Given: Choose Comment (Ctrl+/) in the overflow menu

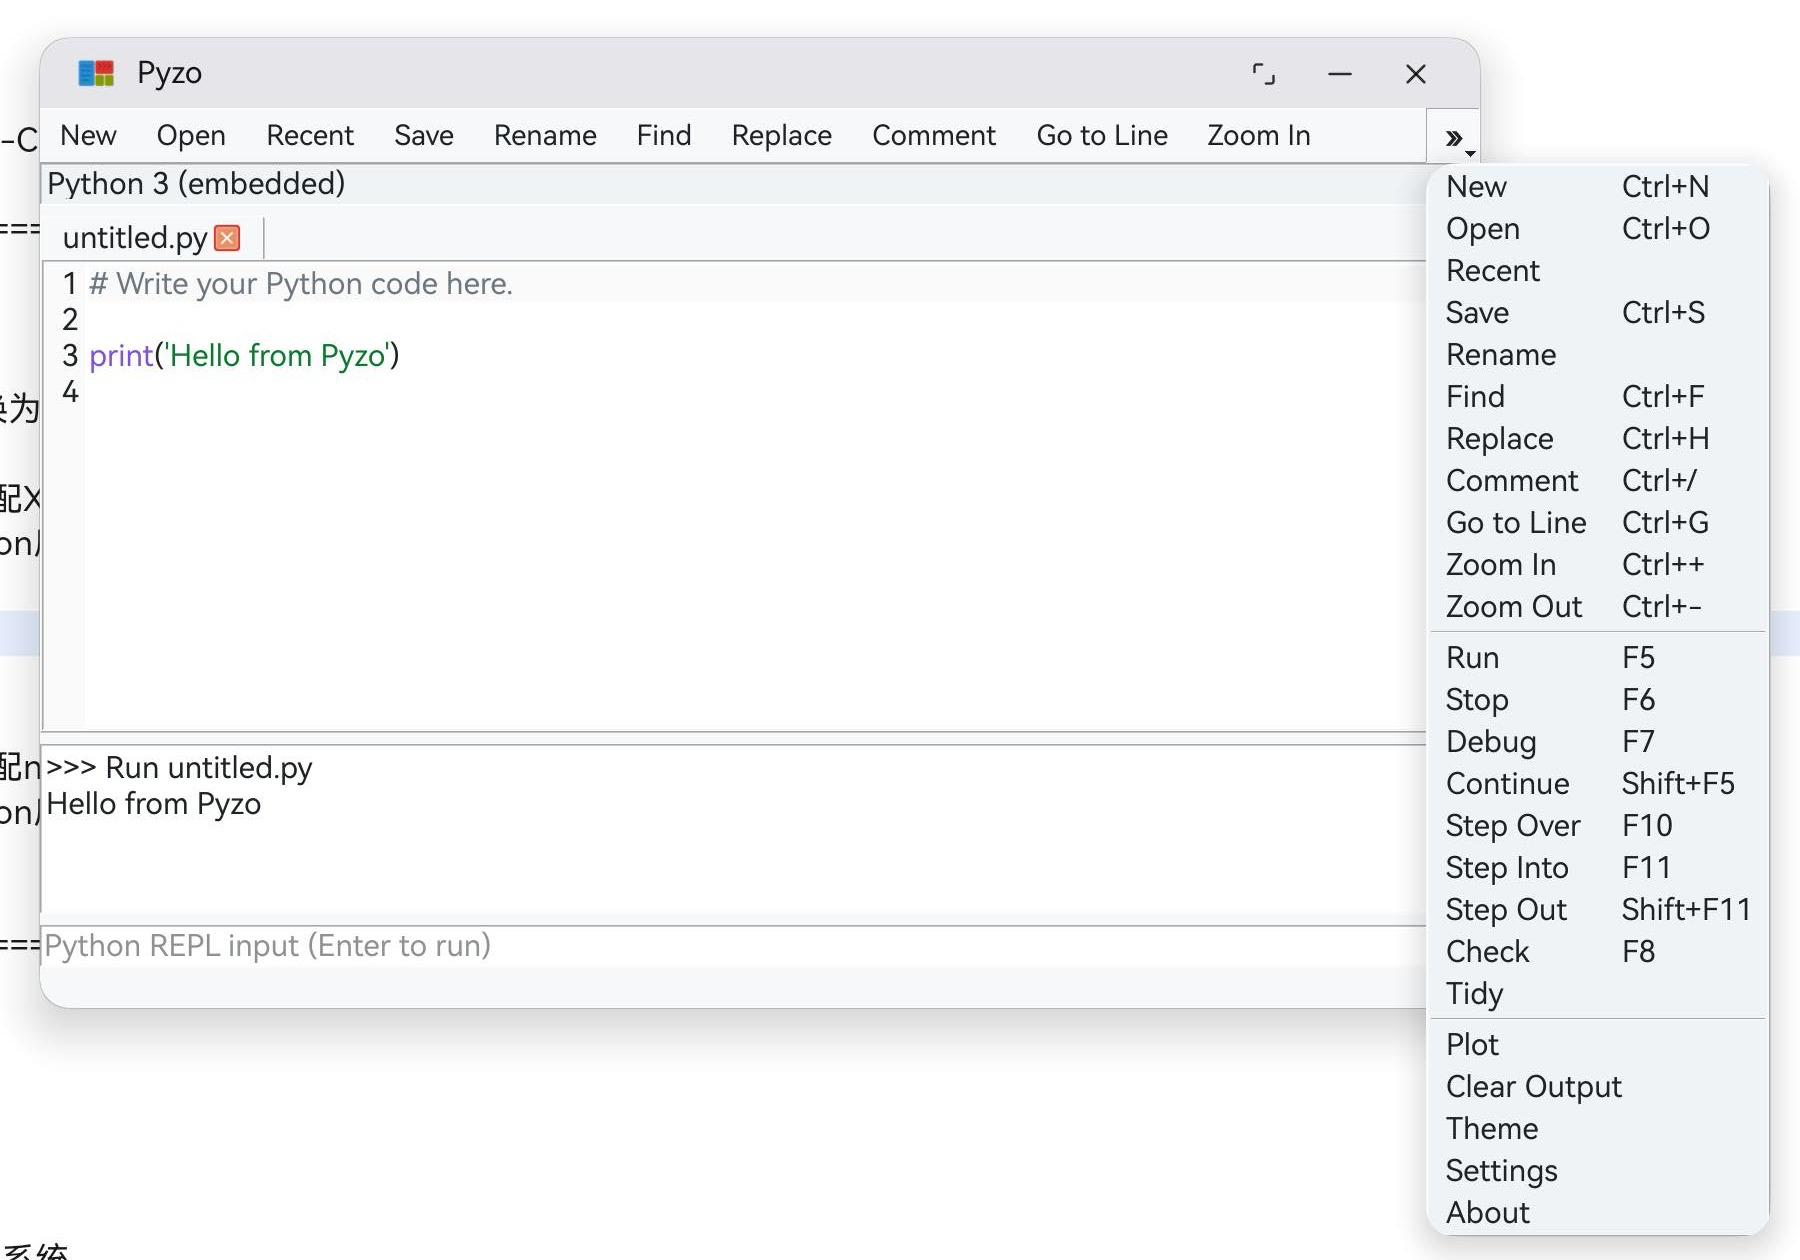Looking at the screenshot, I should pyautogui.click(x=1597, y=481).
